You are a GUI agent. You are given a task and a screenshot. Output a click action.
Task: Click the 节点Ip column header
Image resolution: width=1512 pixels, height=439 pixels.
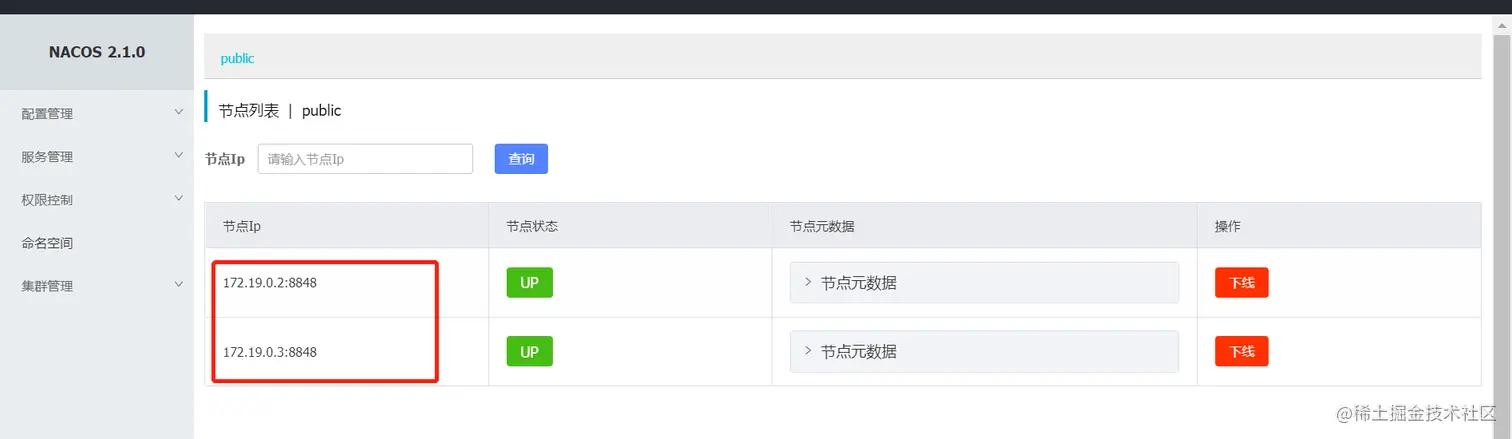[242, 227]
